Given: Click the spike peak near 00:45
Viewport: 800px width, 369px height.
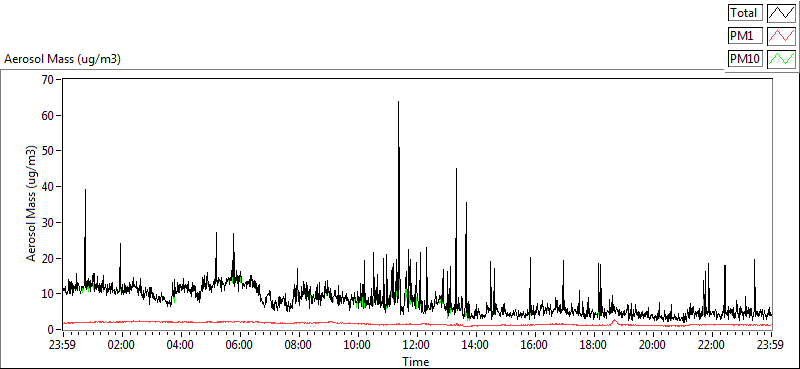Looking at the screenshot, I should tap(85, 190).
